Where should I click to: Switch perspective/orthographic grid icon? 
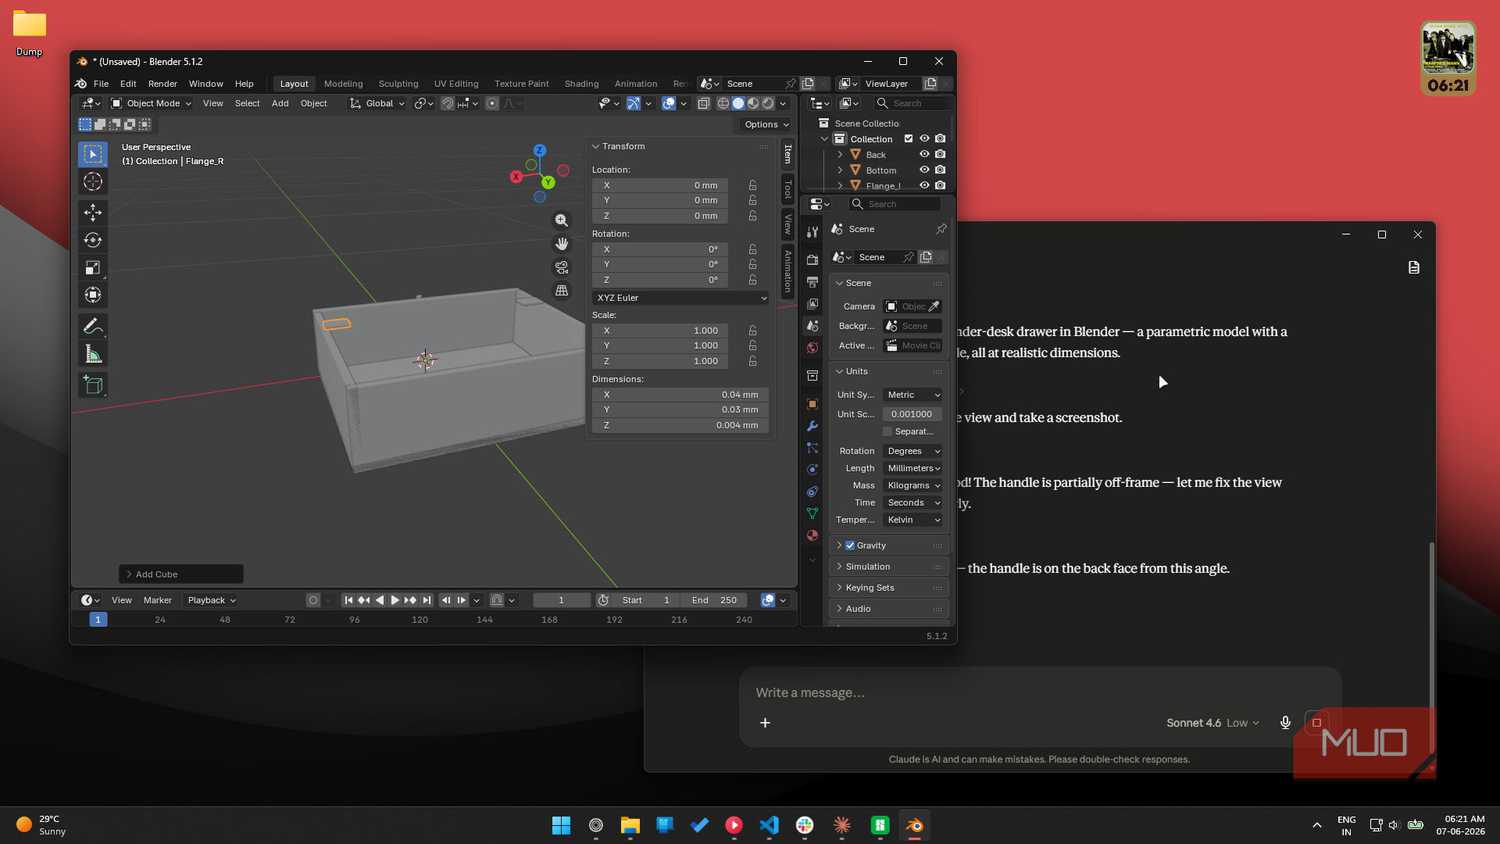point(562,290)
